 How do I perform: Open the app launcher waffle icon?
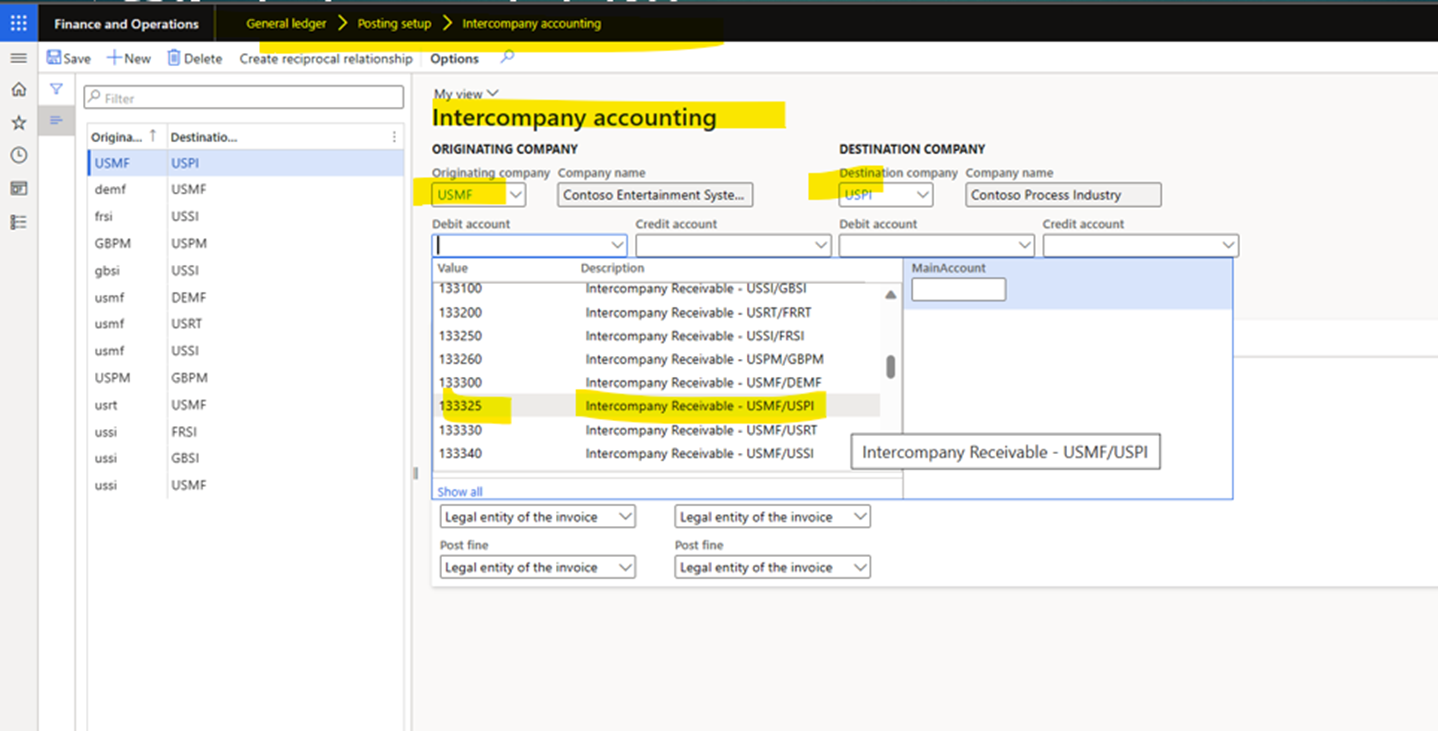pos(18,23)
